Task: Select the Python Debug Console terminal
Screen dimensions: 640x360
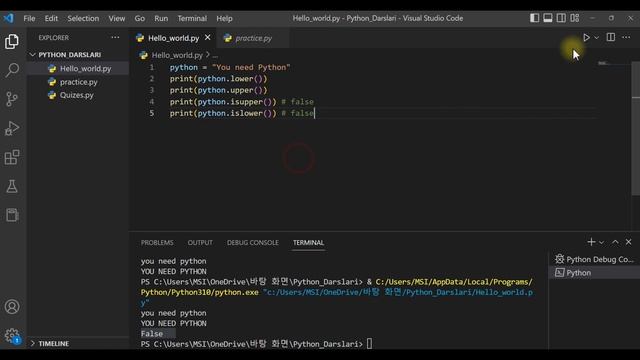Action: 594,259
